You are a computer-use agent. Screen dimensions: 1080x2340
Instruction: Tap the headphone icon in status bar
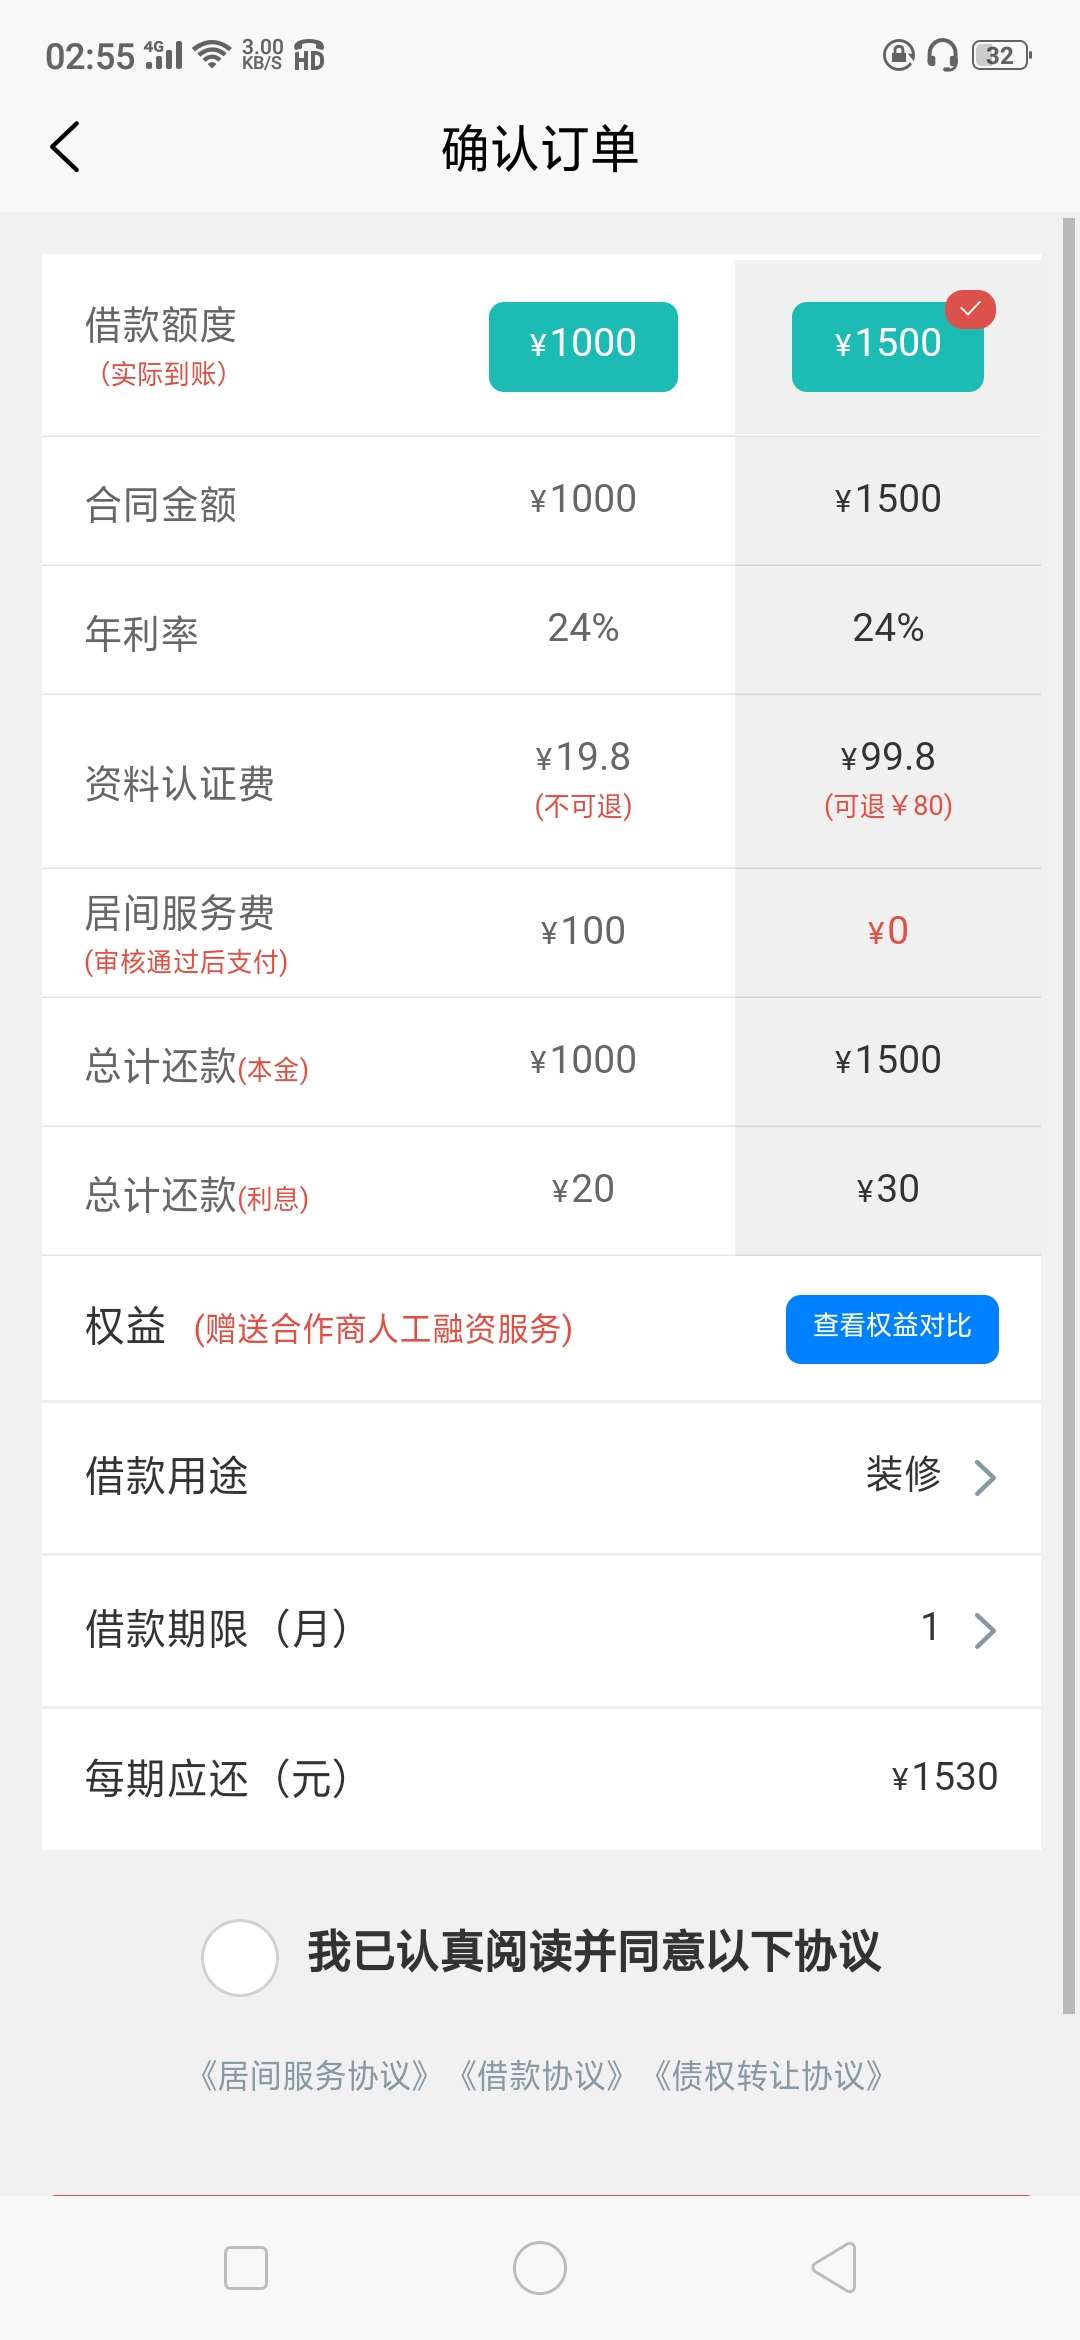pos(942,55)
